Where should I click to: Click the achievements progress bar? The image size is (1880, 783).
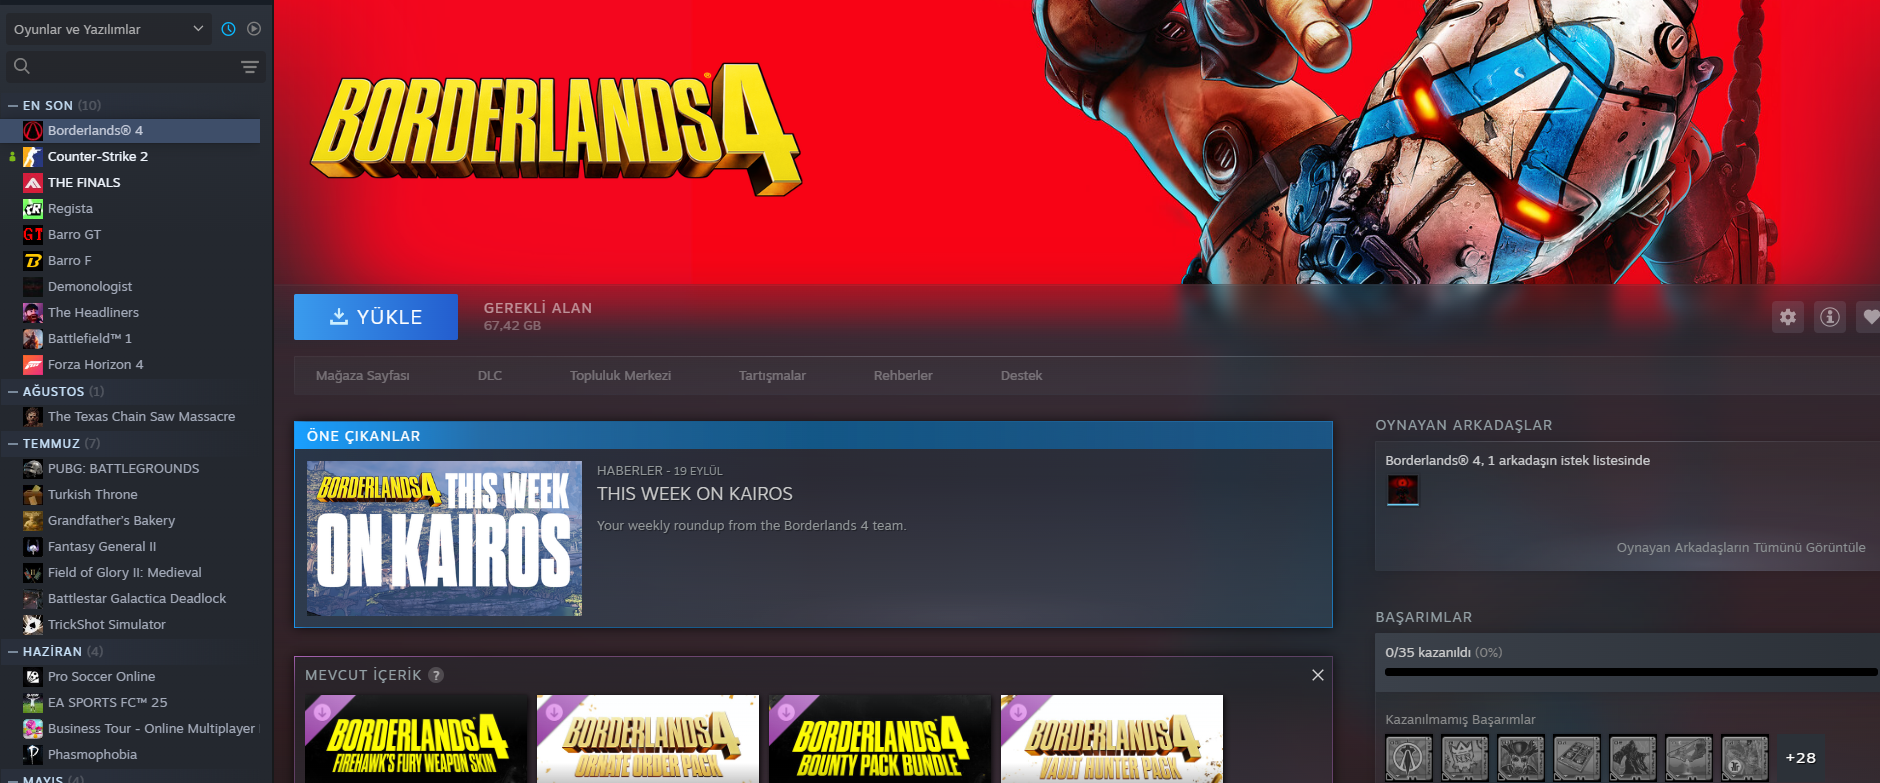click(x=1630, y=672)
